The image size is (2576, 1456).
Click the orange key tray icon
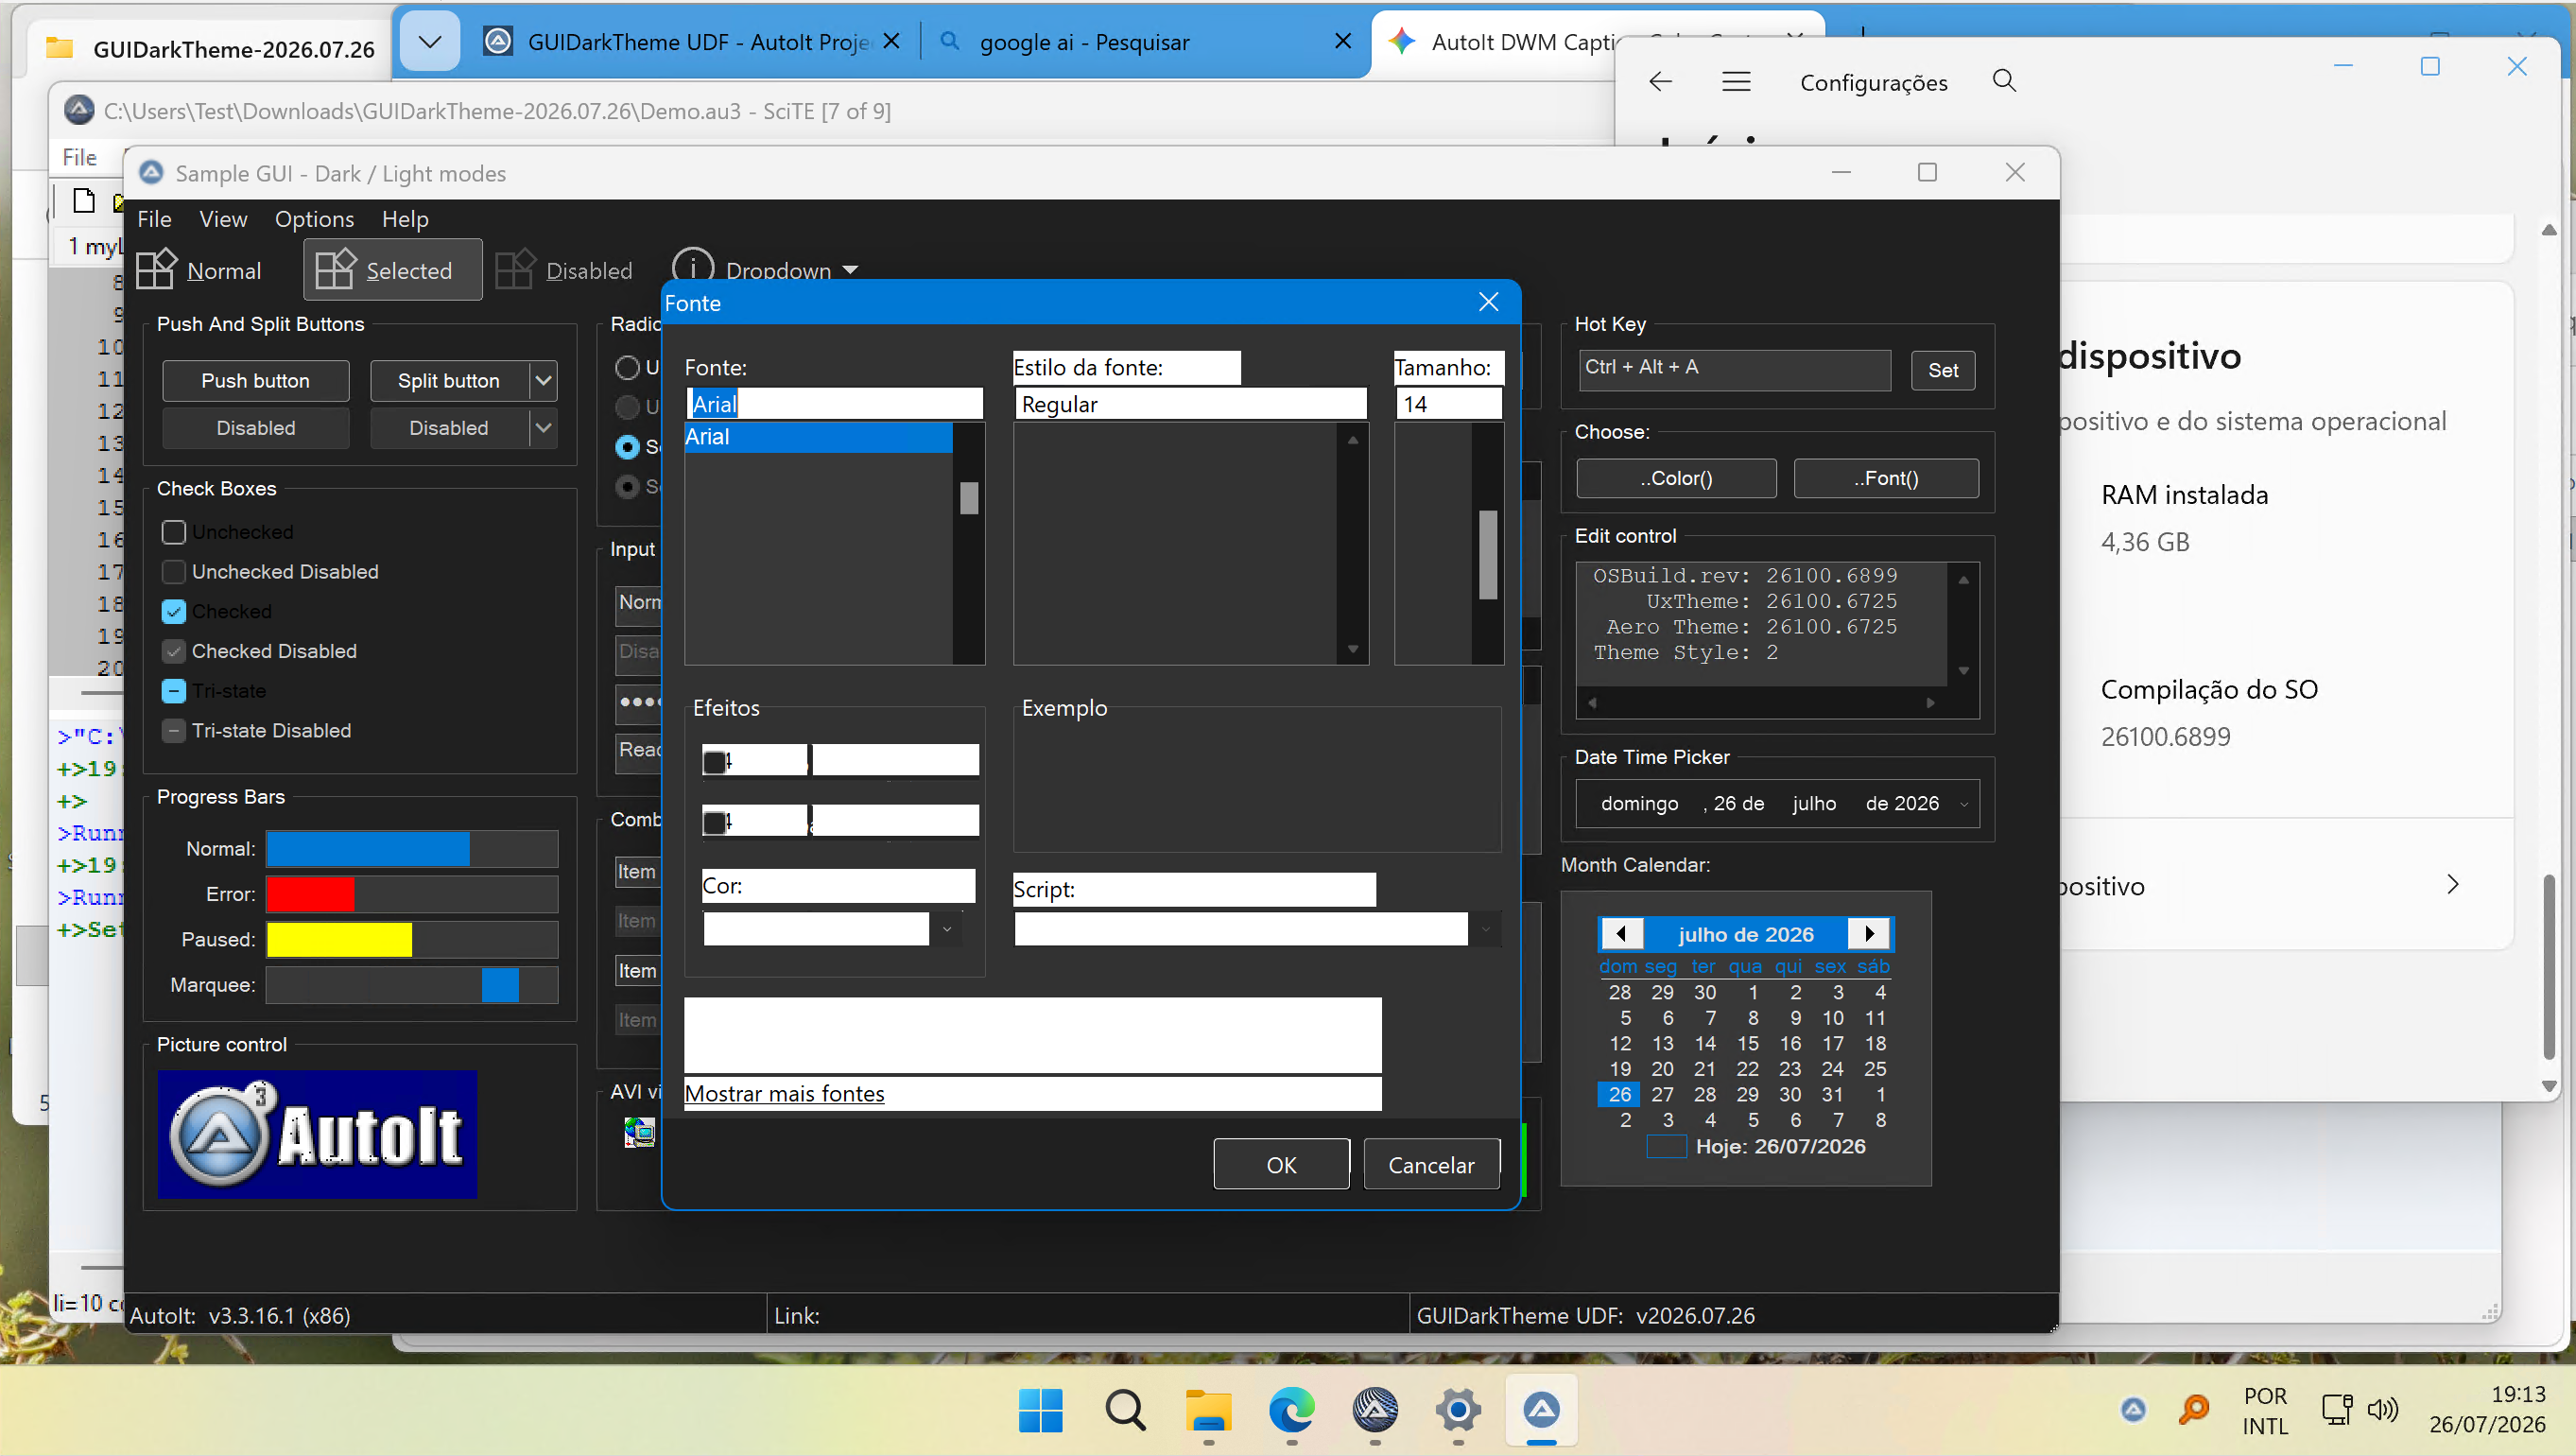tap(2193, 1410)
